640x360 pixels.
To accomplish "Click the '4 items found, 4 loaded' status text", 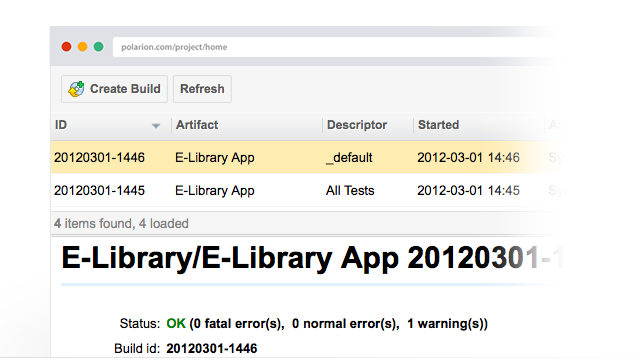I will click(x=121, y=224).
